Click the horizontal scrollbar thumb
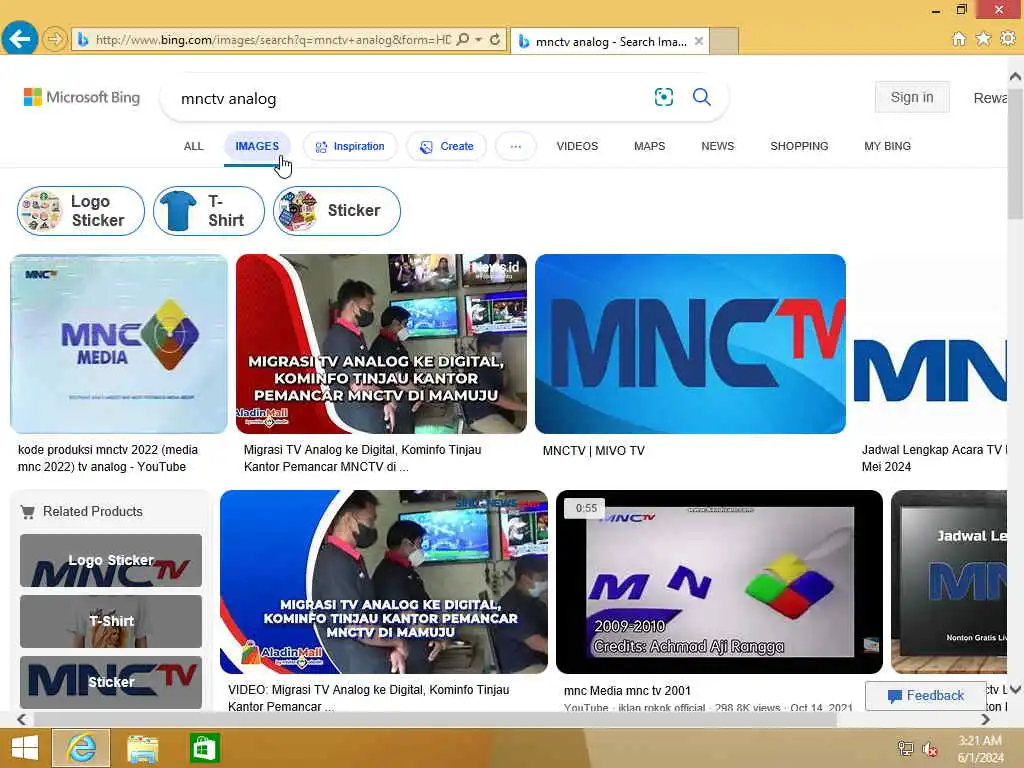The height and width of the screenshot is (768, 1024). click(435, 720)
